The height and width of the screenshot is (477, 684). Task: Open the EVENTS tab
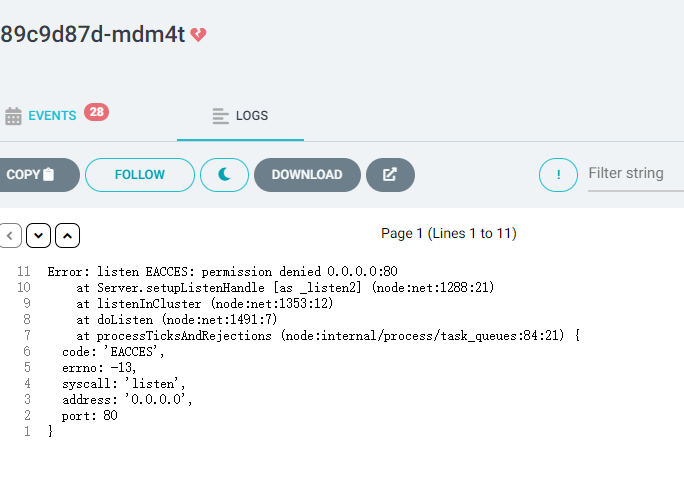coord(52,116)
